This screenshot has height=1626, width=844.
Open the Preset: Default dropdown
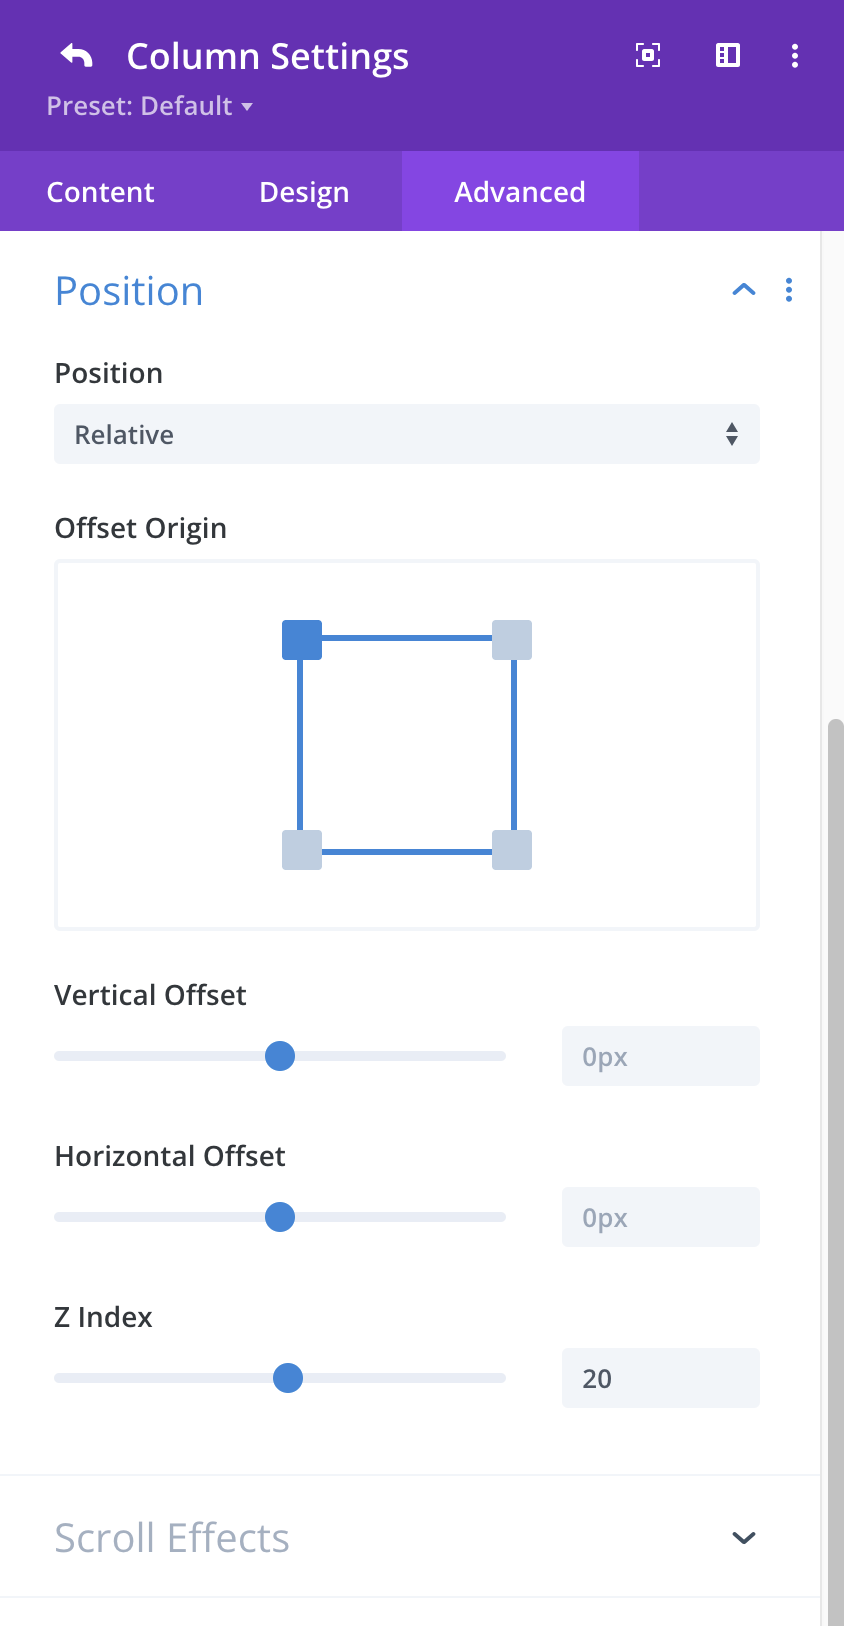click(150, 106)
